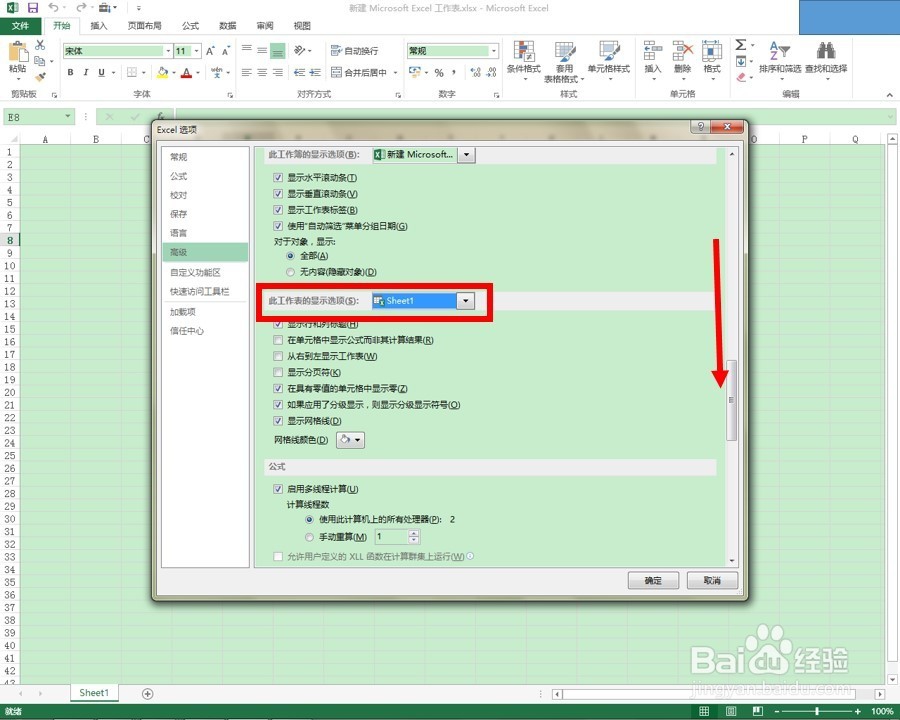Open the font size 11 dropdown
Viewport: 900px width, 720px height.
tap(197, 51)
